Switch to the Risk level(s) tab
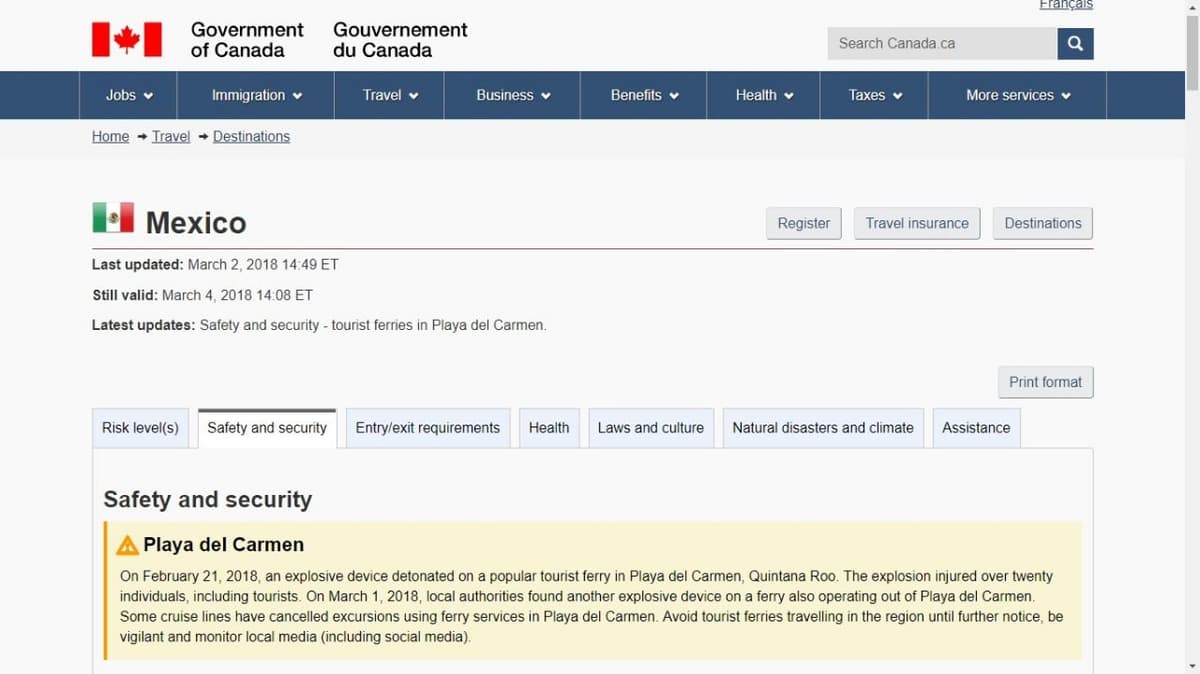 point(140,428)
